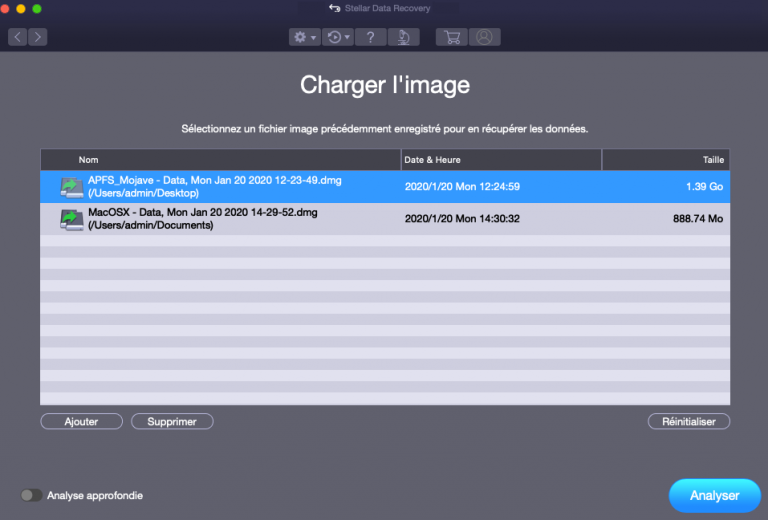Go forward with the right arrow button
This screenshot has height=520, width=768.
(x=38, y=37)
